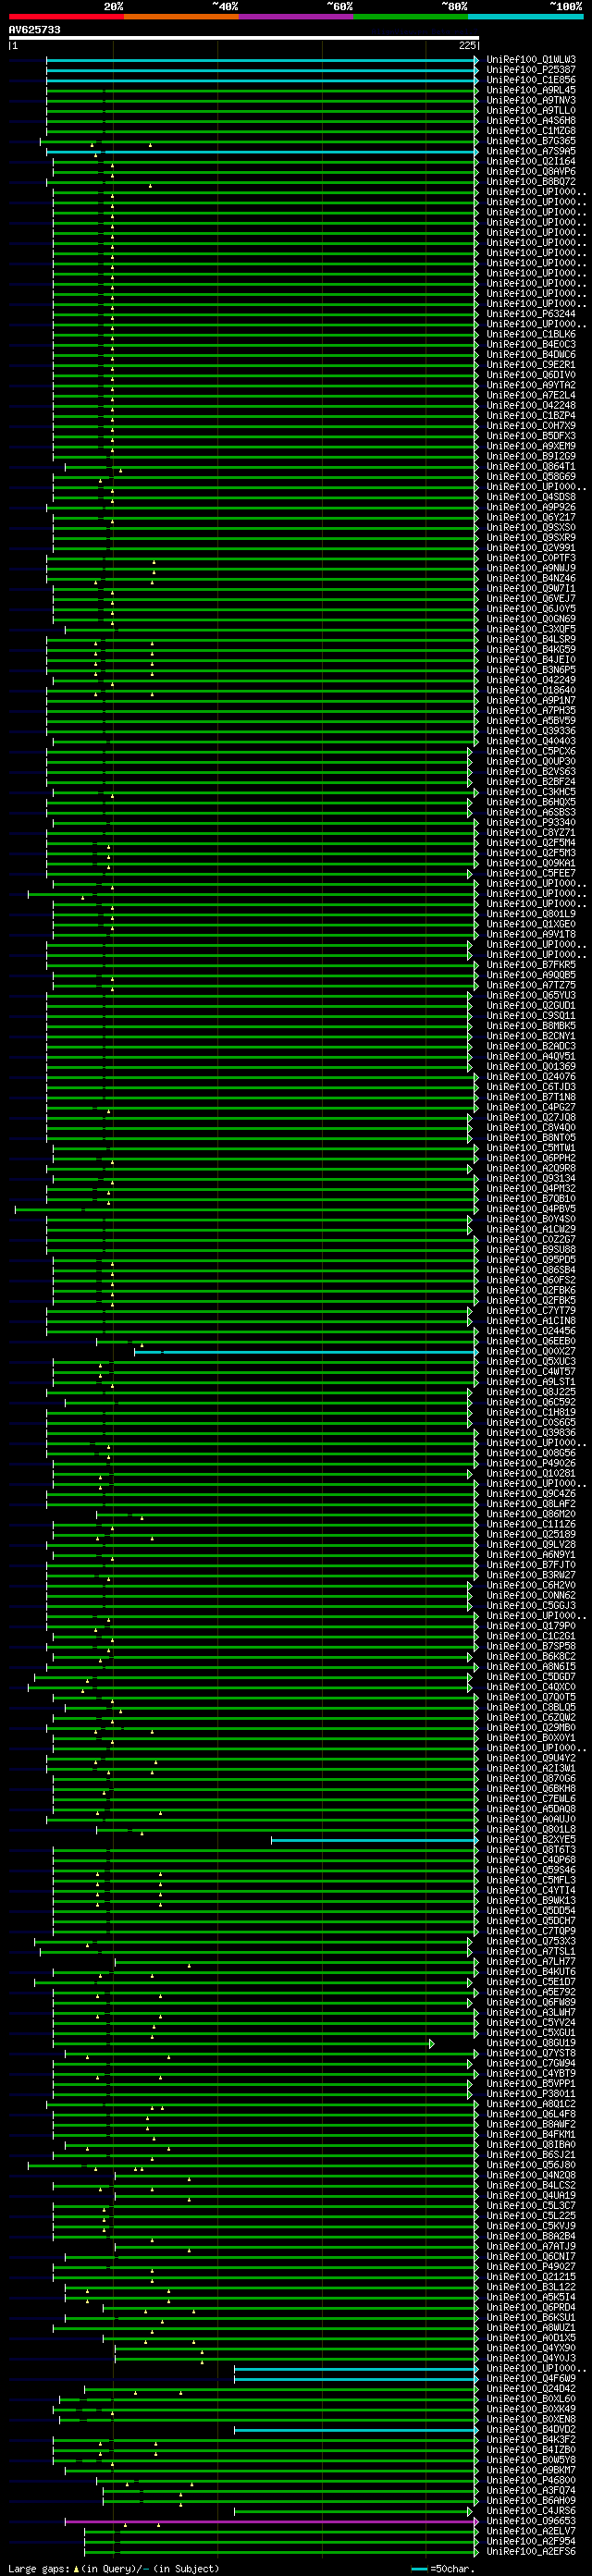Click the white query sequence bar

243,38
